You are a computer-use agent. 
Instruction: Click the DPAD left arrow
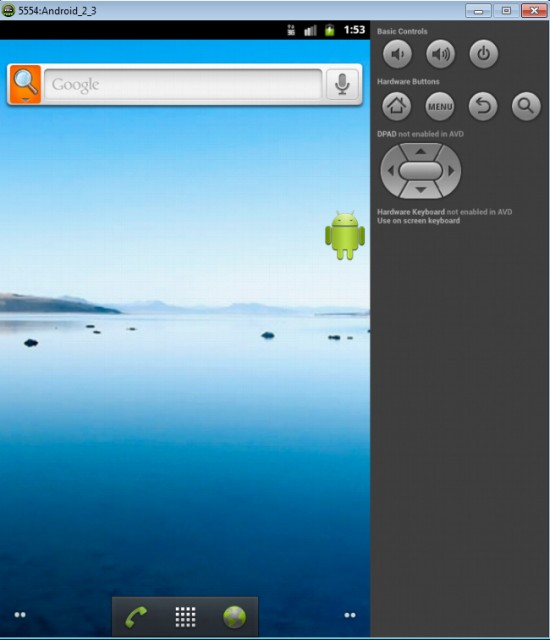(390, 171)
